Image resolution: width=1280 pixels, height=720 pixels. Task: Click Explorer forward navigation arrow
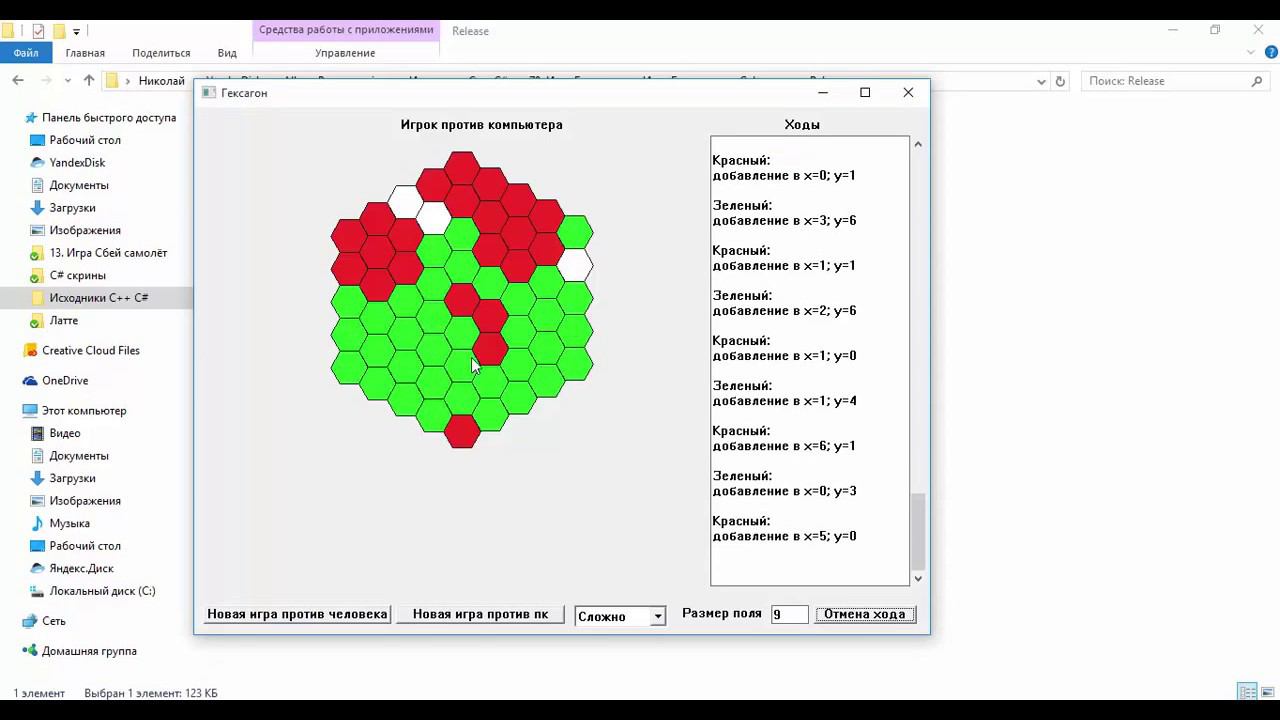click(x=46, y=81)
